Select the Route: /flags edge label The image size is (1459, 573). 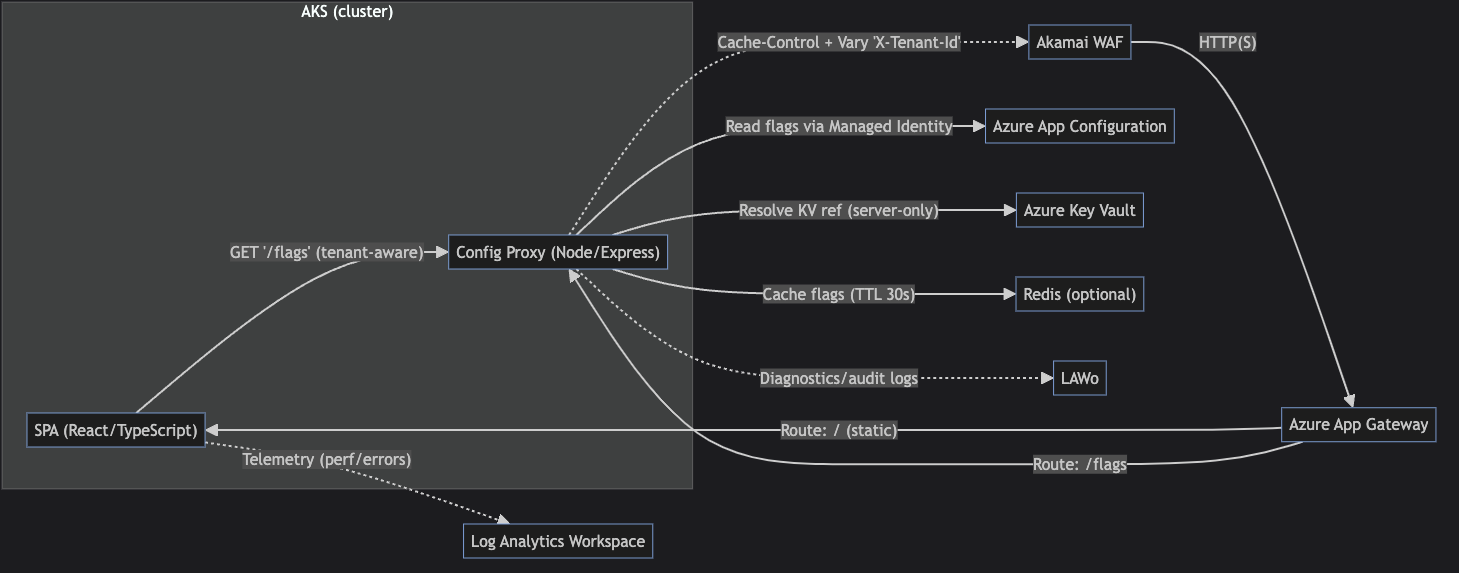point(1080,465)
